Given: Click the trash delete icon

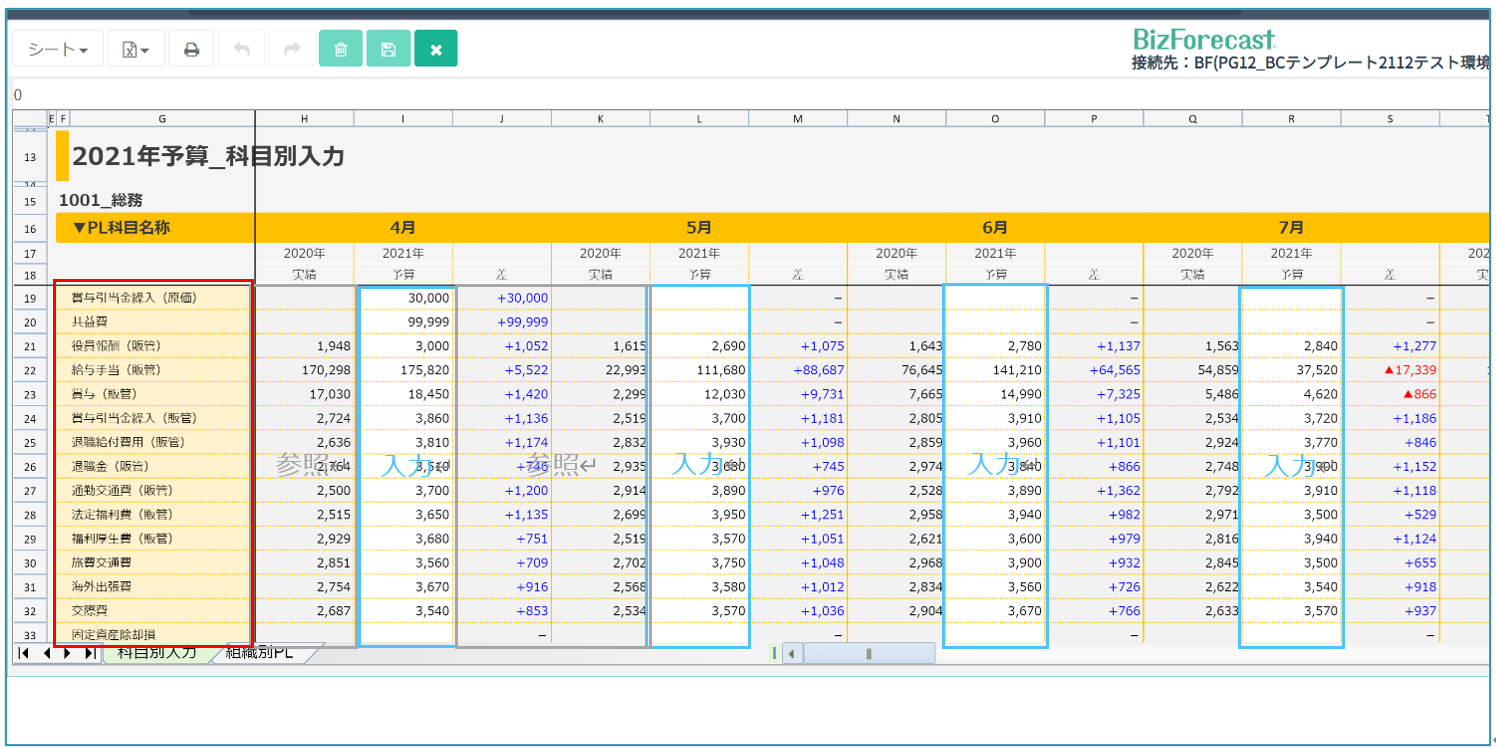Looking at the screenshot, I should 341,49.
